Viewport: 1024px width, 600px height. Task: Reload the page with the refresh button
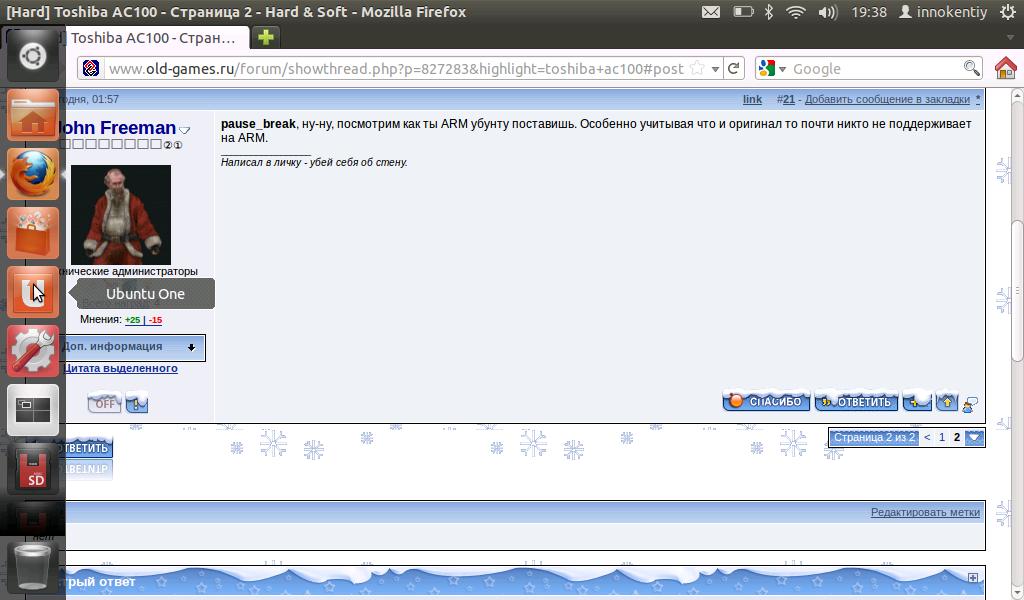733,68
